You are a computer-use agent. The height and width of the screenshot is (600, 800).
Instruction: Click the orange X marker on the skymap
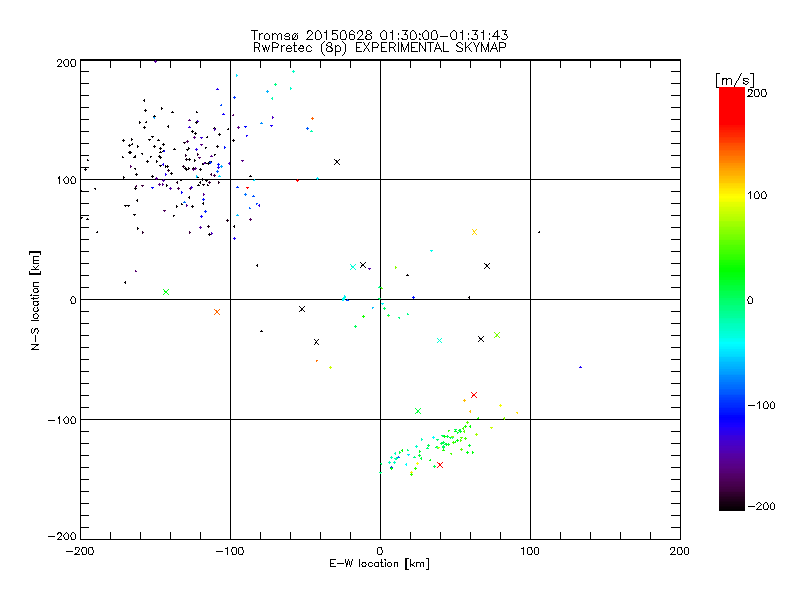[x=217, y=312]
